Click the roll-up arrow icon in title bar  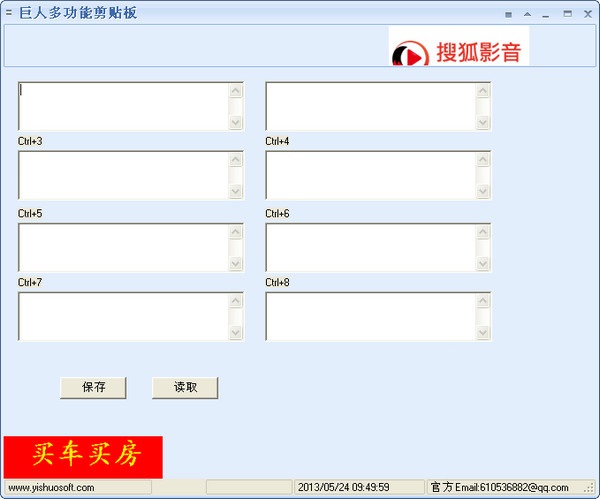point(527,14)
